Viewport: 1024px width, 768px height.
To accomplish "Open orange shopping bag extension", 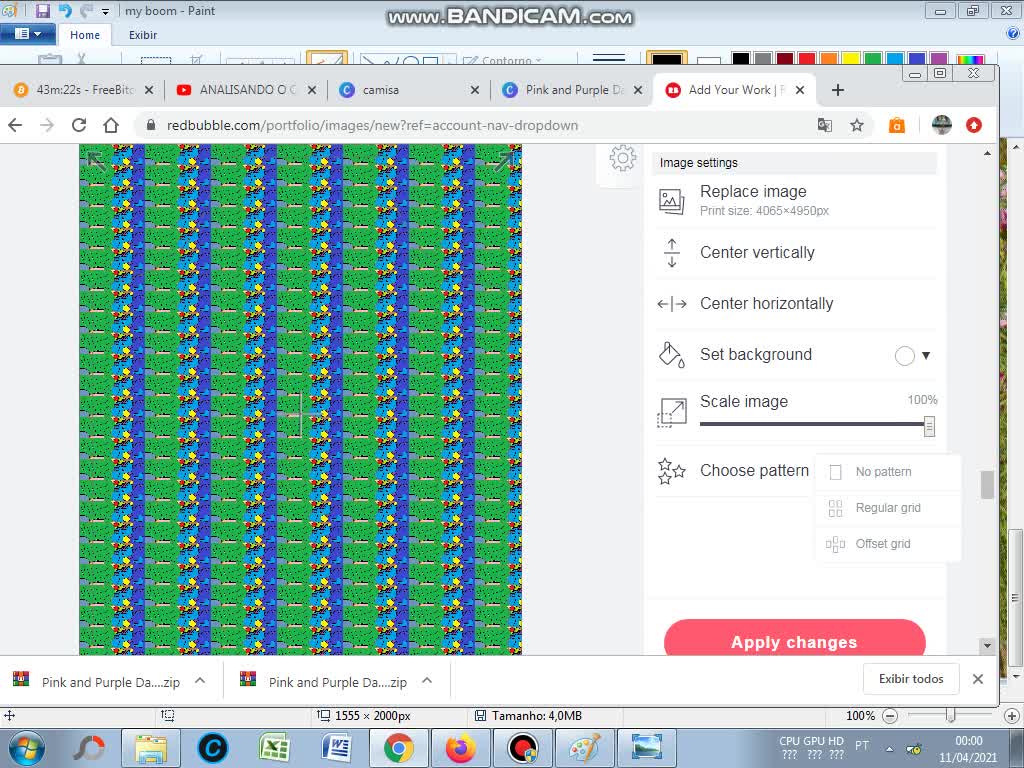I will [897, 125].
